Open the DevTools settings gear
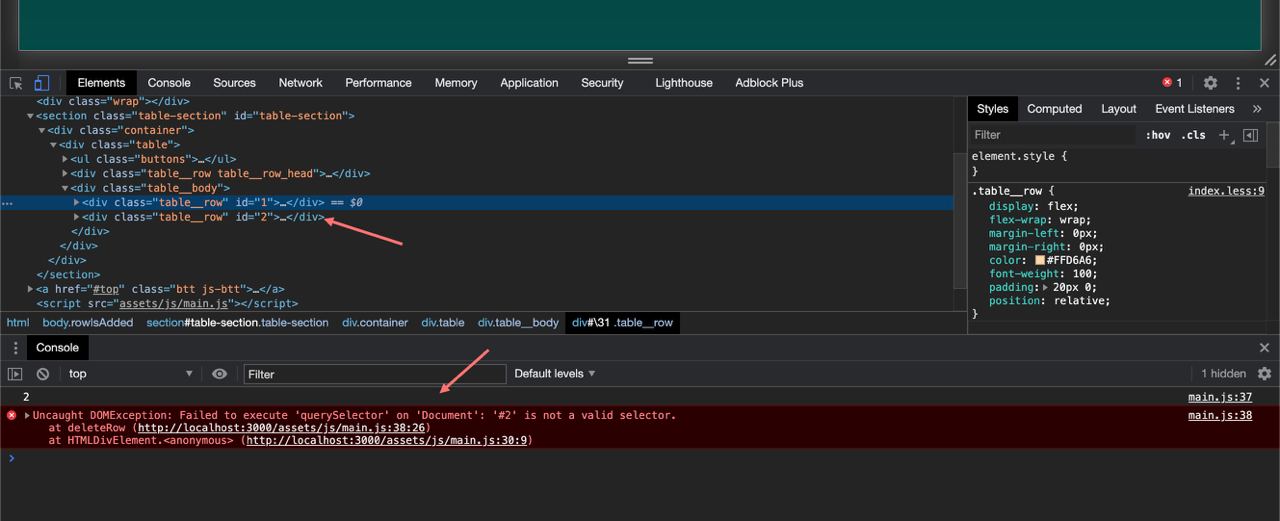 click(x=1210, y=83)
